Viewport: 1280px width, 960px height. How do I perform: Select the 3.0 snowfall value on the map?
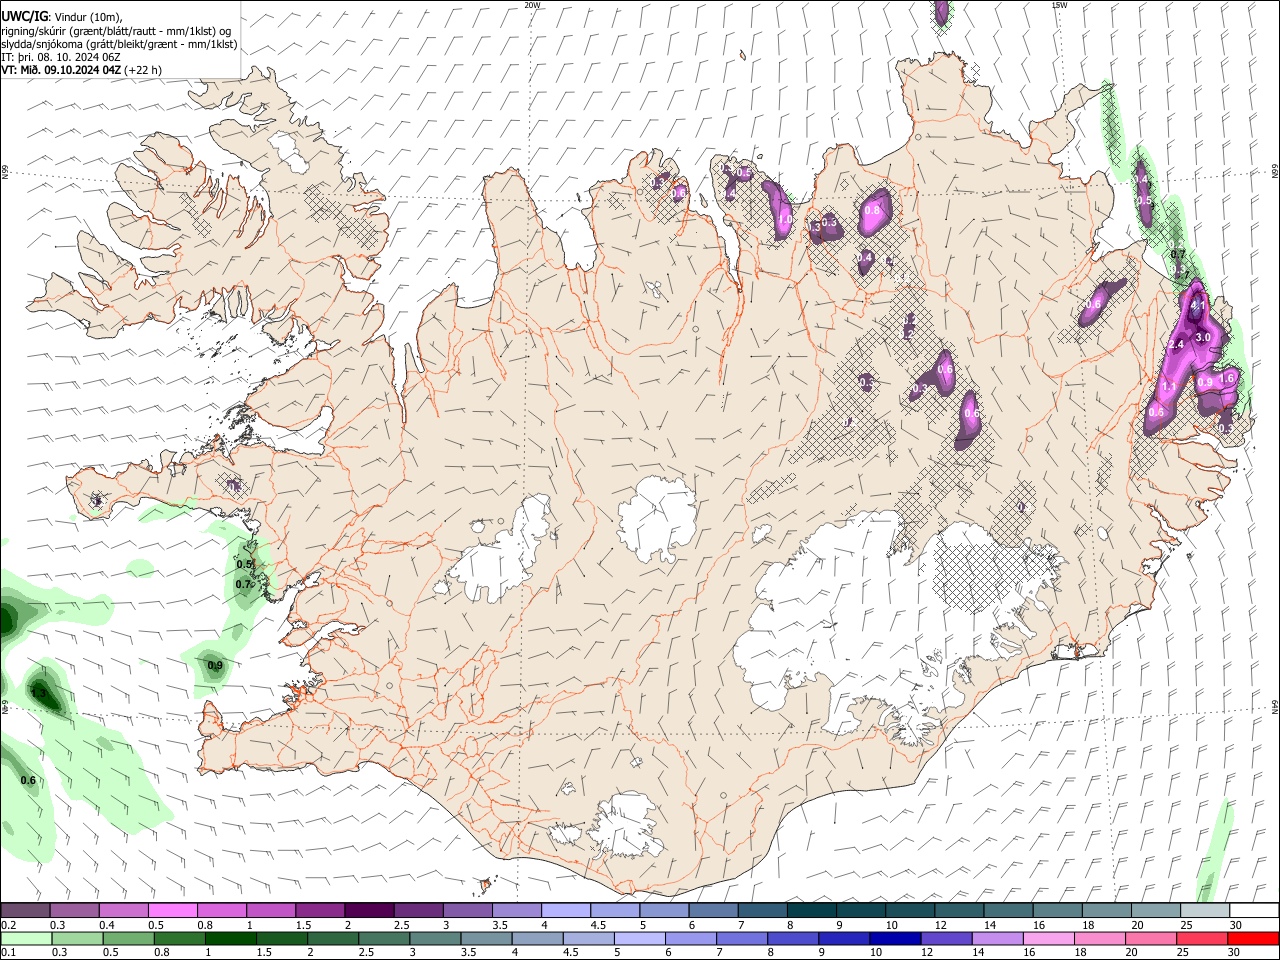point(1203,338)
